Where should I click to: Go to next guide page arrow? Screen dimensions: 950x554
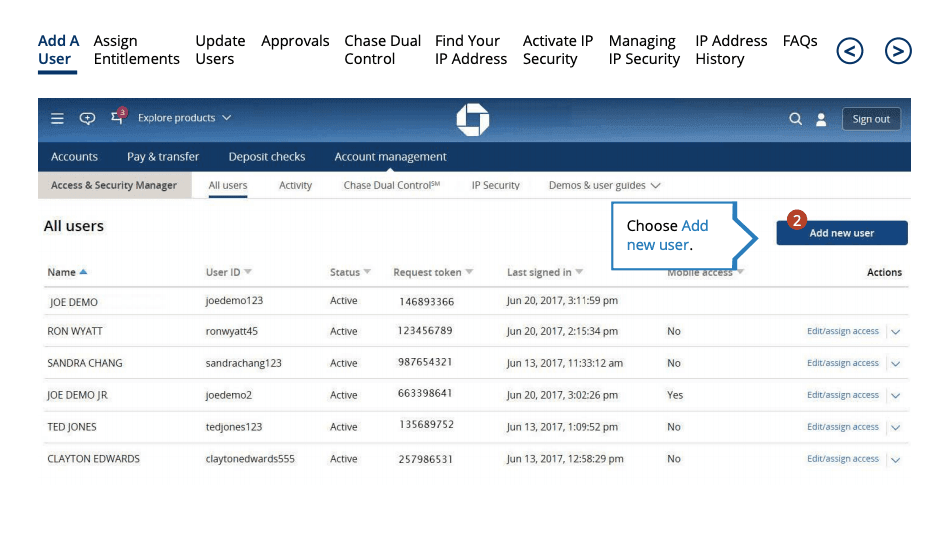coord(898,51)
